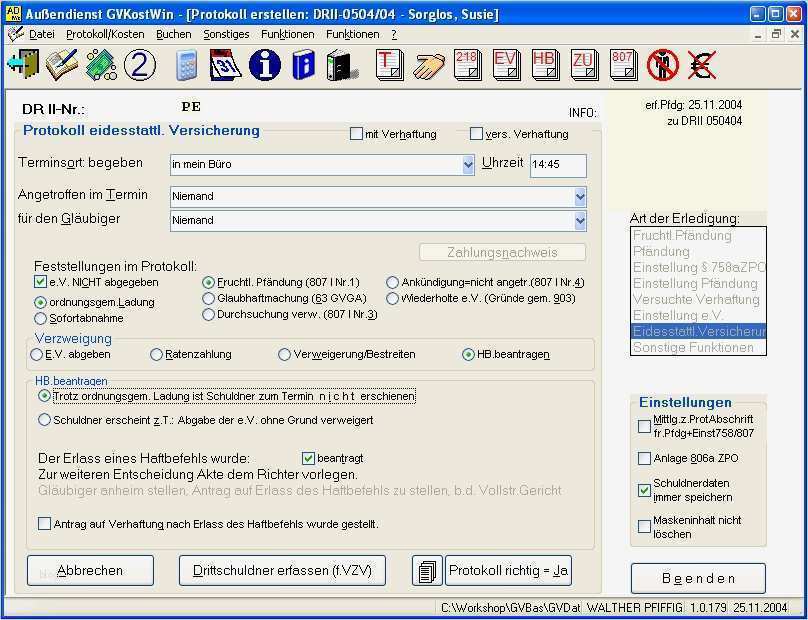The height and width of the screenshot is (620, 808).
Task: Click the AD application icon in title bar
Action: point(13,13)
